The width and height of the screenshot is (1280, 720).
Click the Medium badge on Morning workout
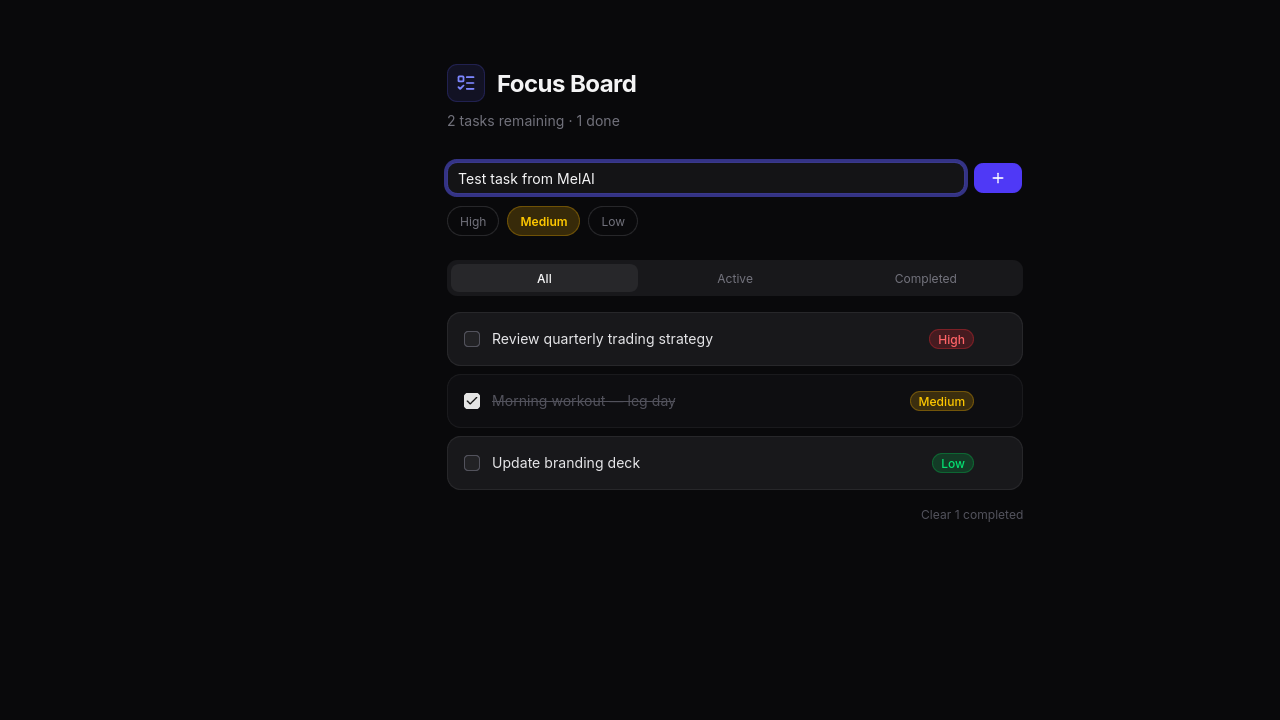[941, 401]
